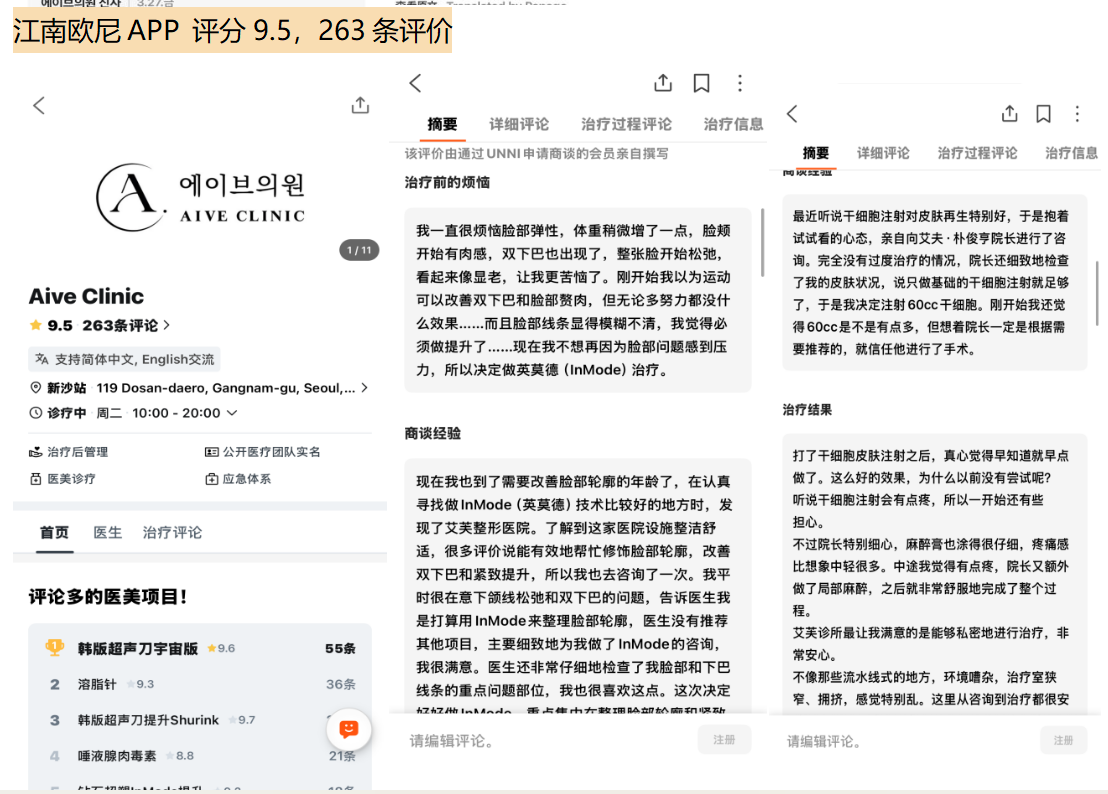Select 详细评论 tab in middle review screen
1108x794 pixels.
[519, 124]
